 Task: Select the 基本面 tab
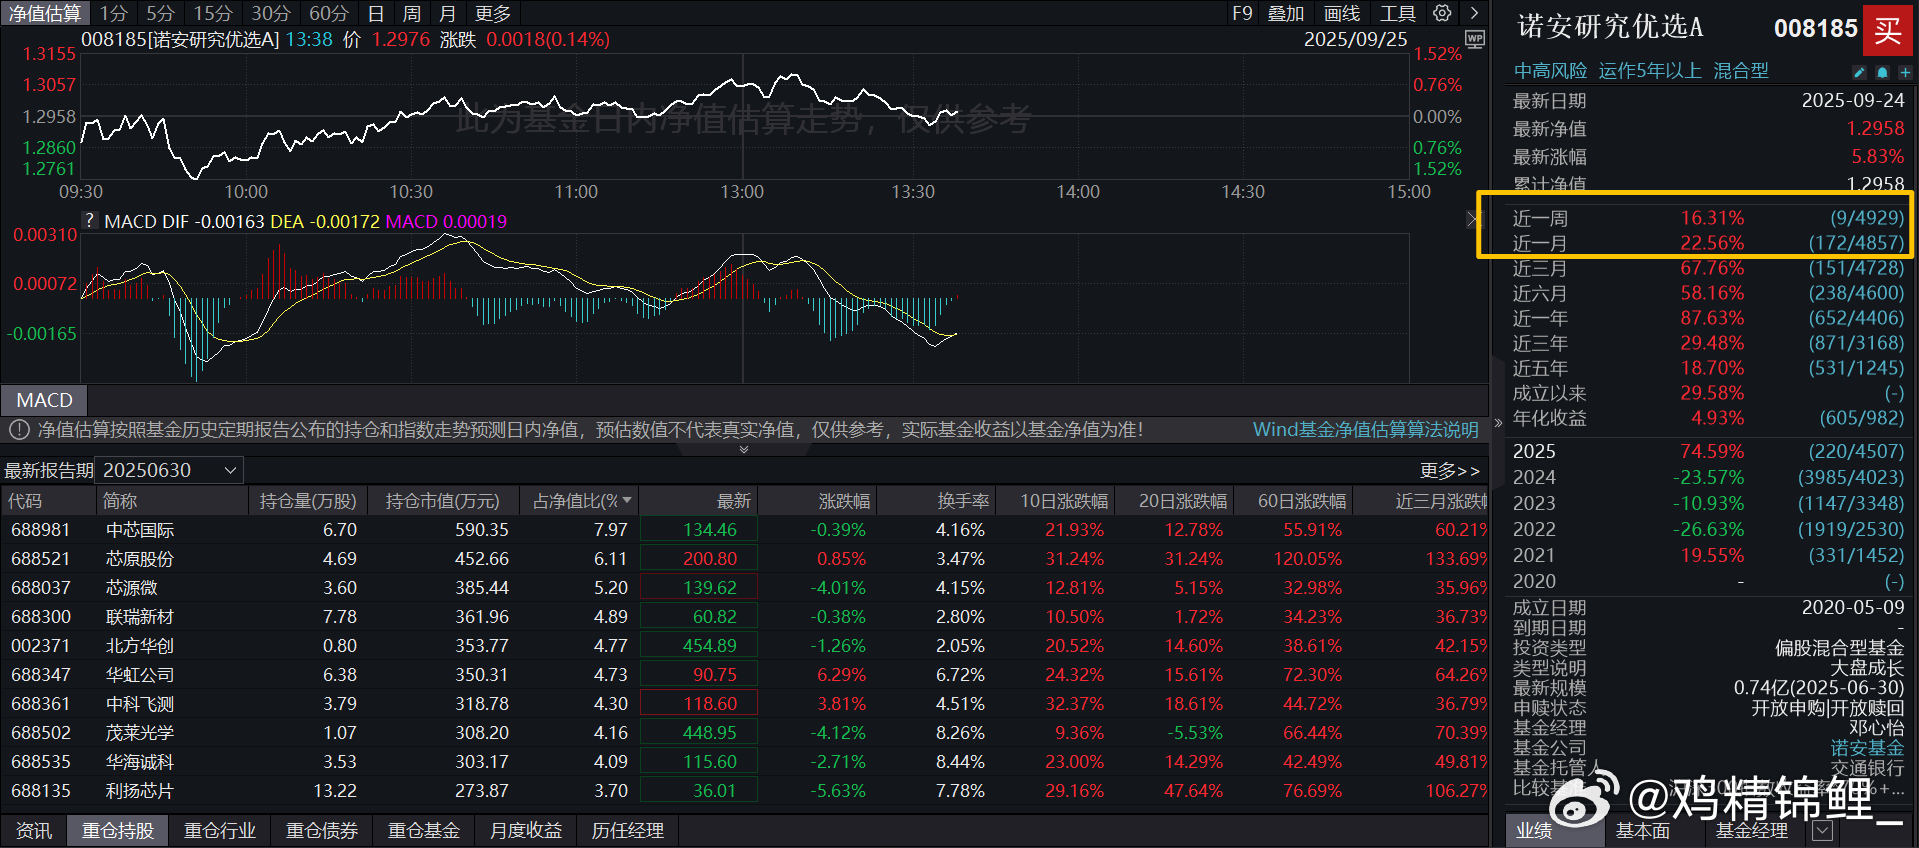[1642, 831]
